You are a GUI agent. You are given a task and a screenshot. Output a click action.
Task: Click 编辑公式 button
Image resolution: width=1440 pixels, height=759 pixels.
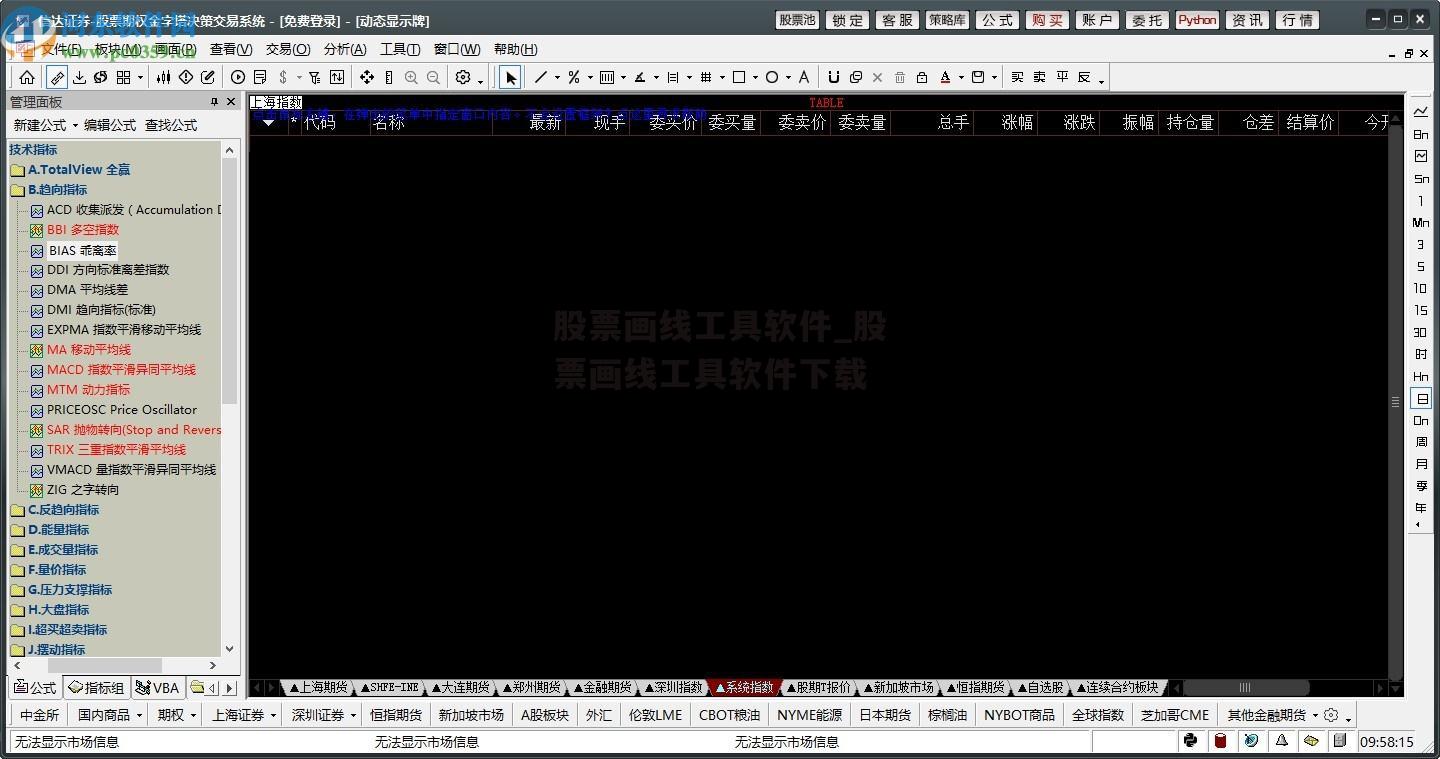[x=110, y=125]
